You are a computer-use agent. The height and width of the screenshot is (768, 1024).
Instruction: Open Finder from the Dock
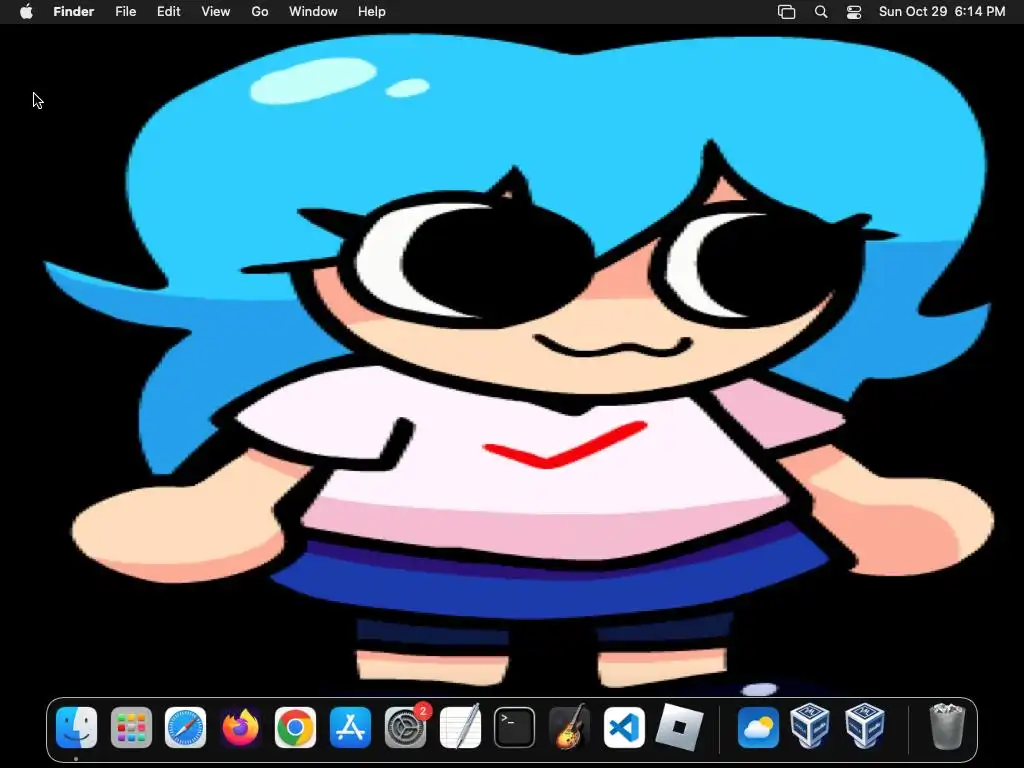pyautogui.click(x=76, y=728)
